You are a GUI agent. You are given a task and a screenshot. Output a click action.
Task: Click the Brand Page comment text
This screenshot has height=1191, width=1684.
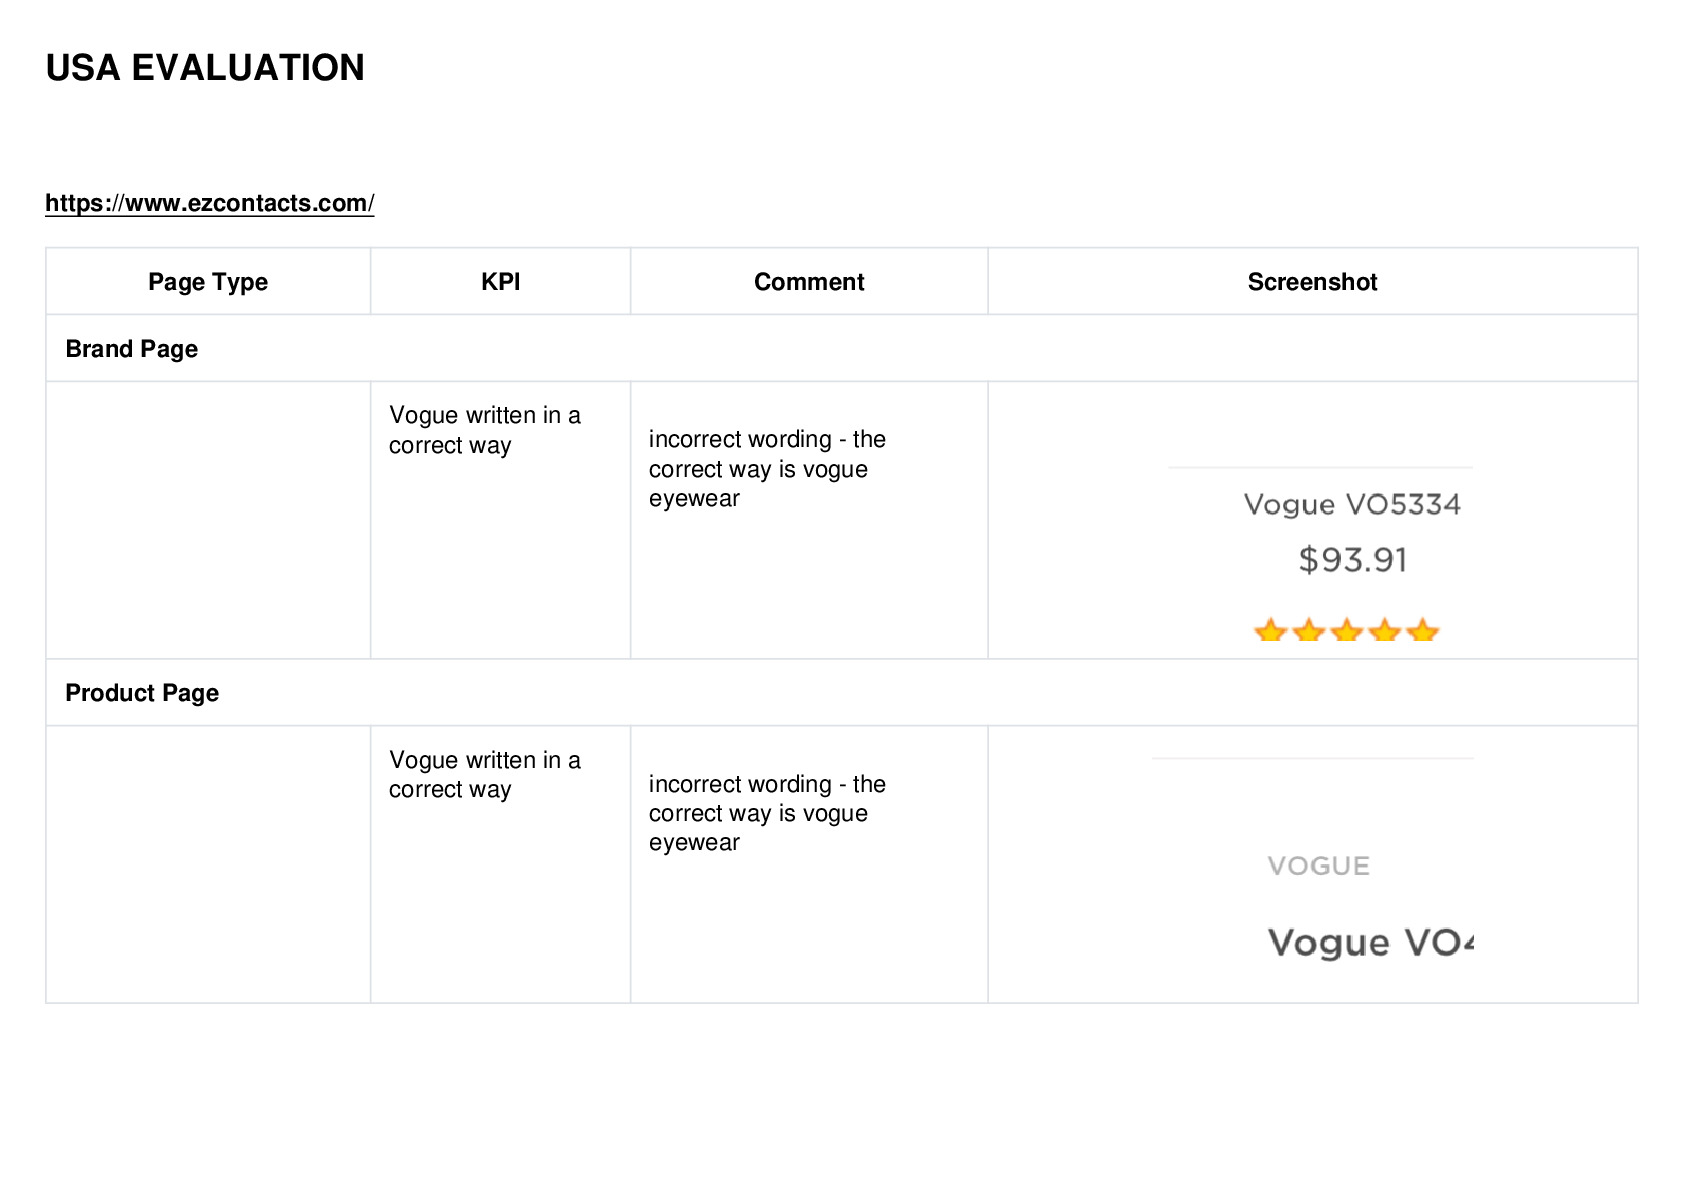pyautogui.click(x=767, y=469)
